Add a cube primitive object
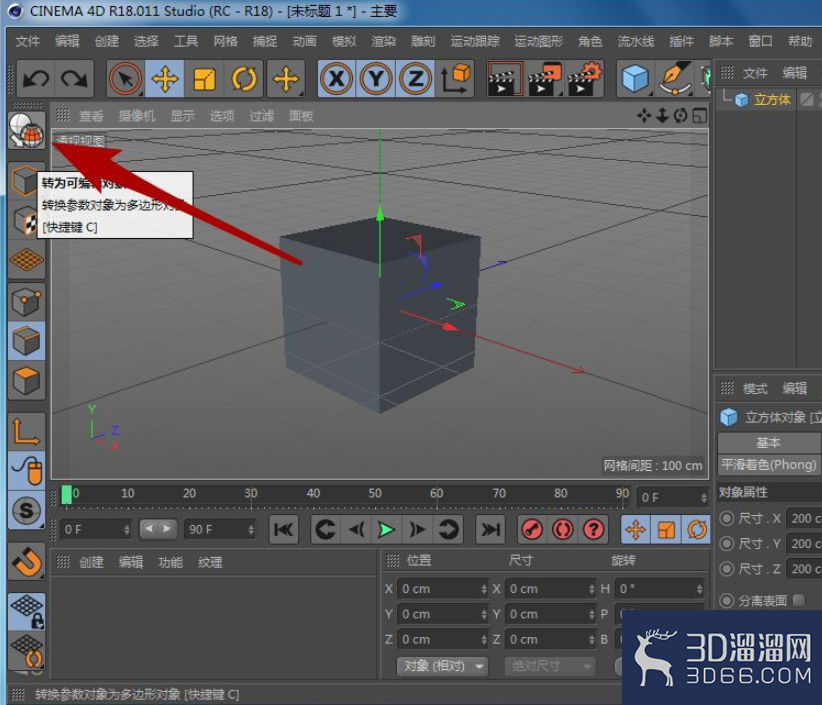 coord(635,79)
